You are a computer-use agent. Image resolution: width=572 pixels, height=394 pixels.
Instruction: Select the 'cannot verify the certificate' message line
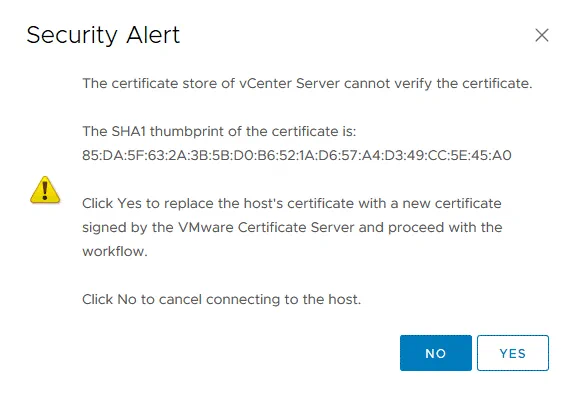tap(307, 84)
